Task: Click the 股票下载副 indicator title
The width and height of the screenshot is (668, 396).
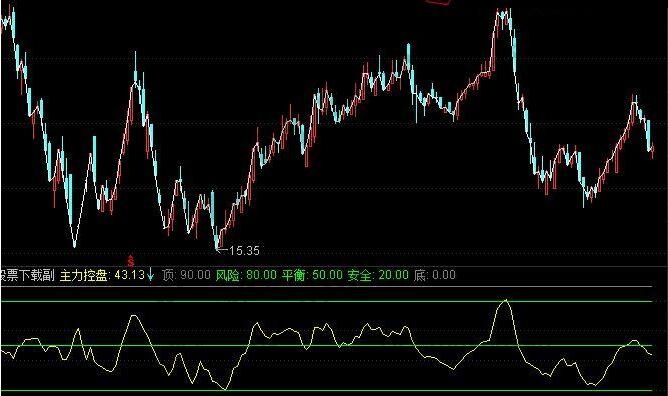Action: coord(27,275)
